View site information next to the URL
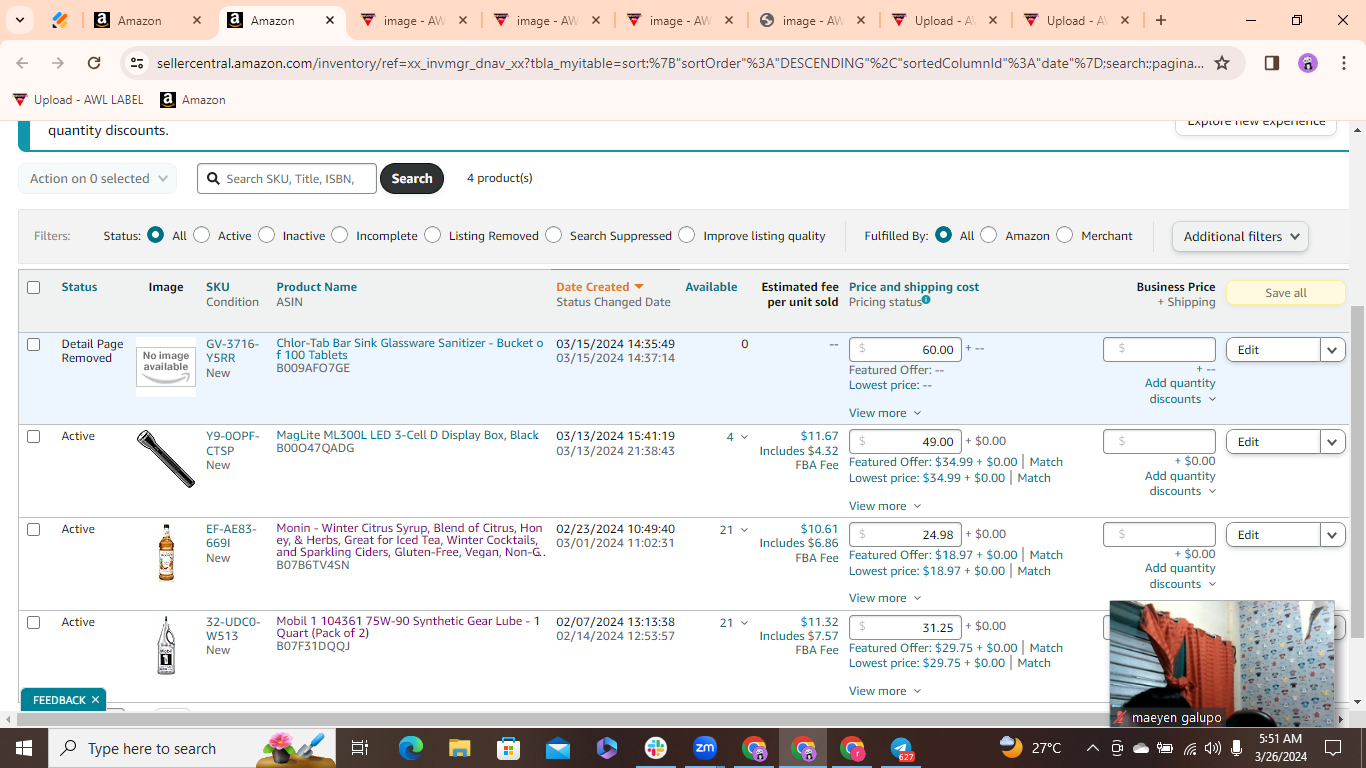 [x=137, y=63]
